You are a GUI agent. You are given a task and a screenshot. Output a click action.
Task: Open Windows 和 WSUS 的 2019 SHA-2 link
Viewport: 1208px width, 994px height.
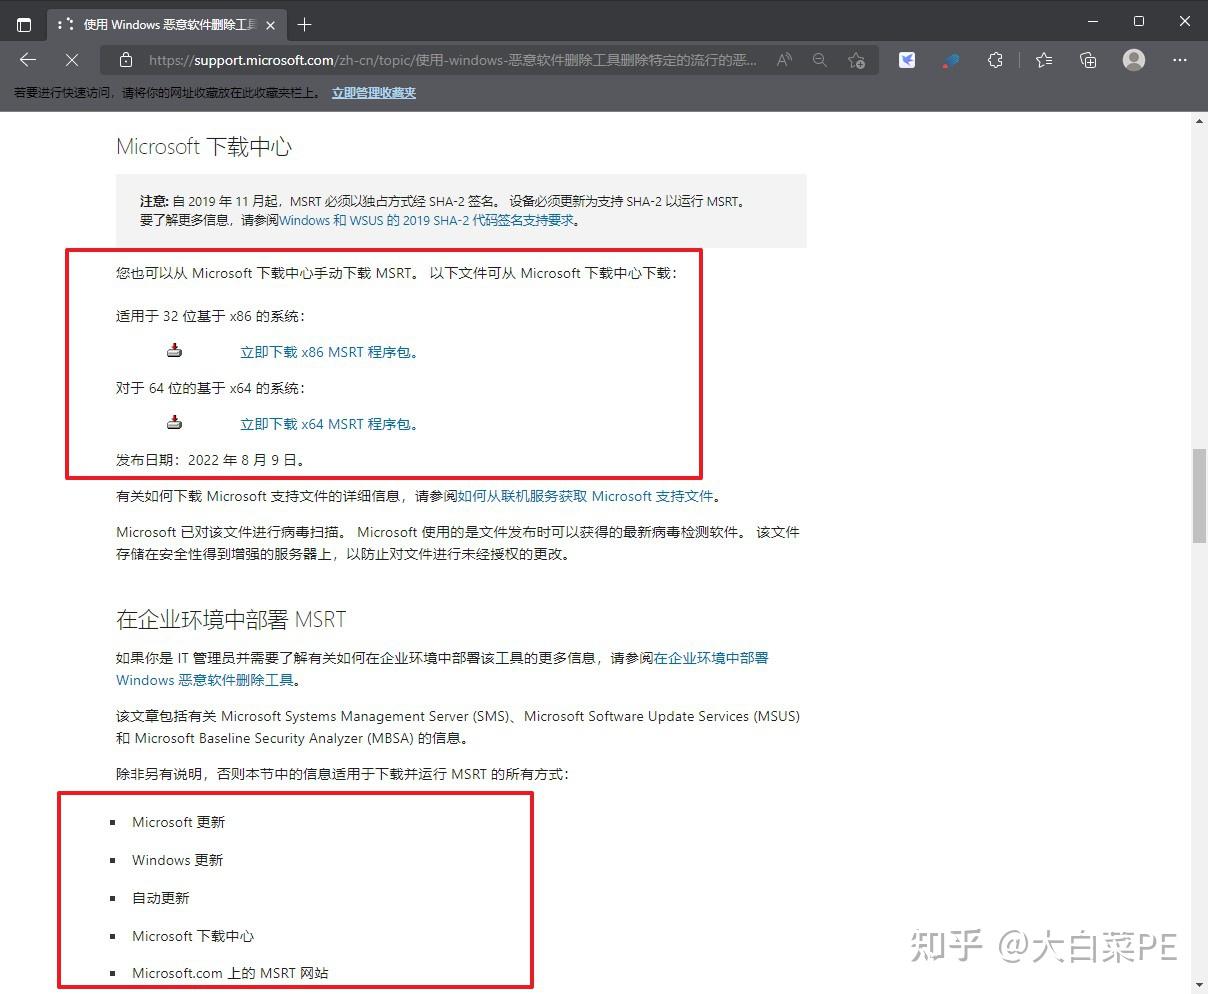click(427, 220)
